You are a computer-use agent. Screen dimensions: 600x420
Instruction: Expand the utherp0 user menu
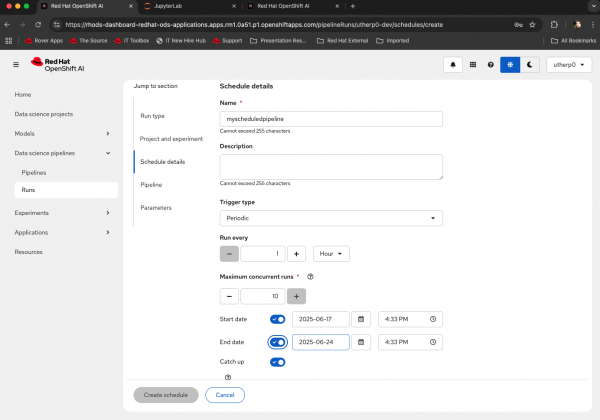point(568,64)
